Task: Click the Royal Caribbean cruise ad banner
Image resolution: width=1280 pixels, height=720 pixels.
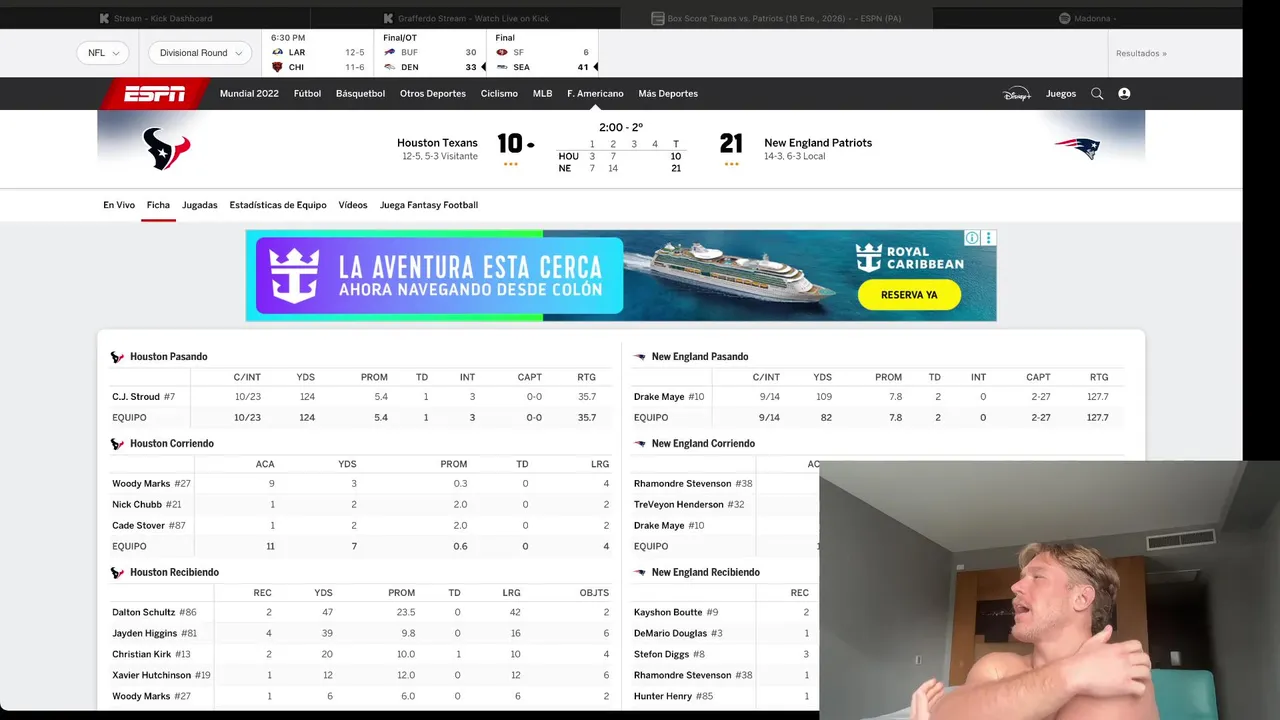Action: [x=621, y=276]
